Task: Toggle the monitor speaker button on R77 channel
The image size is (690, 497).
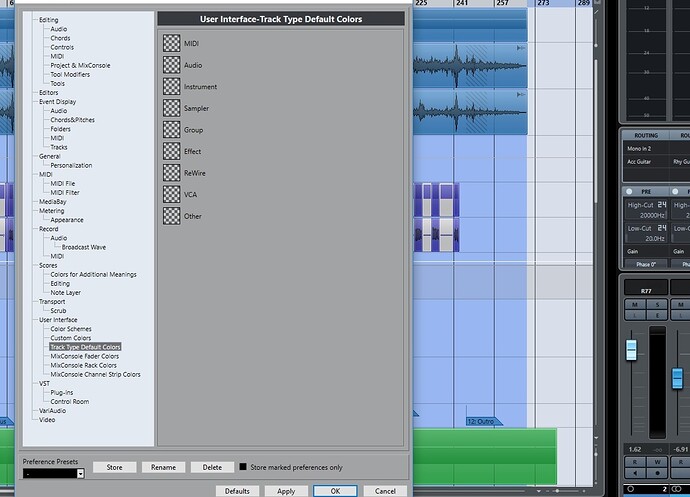Action: coord(635,473)
